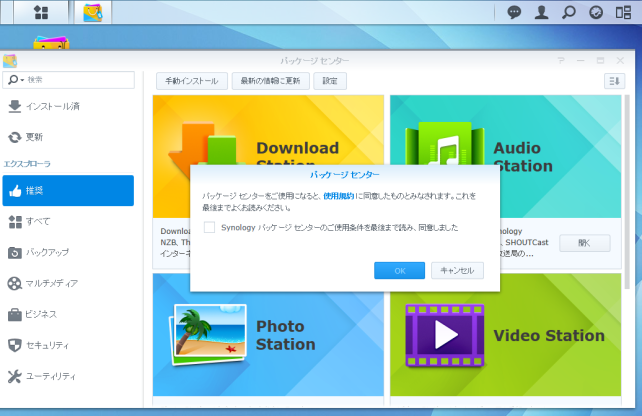
Task: Select 更新 in the sidebar
Action: click(68, 137)
